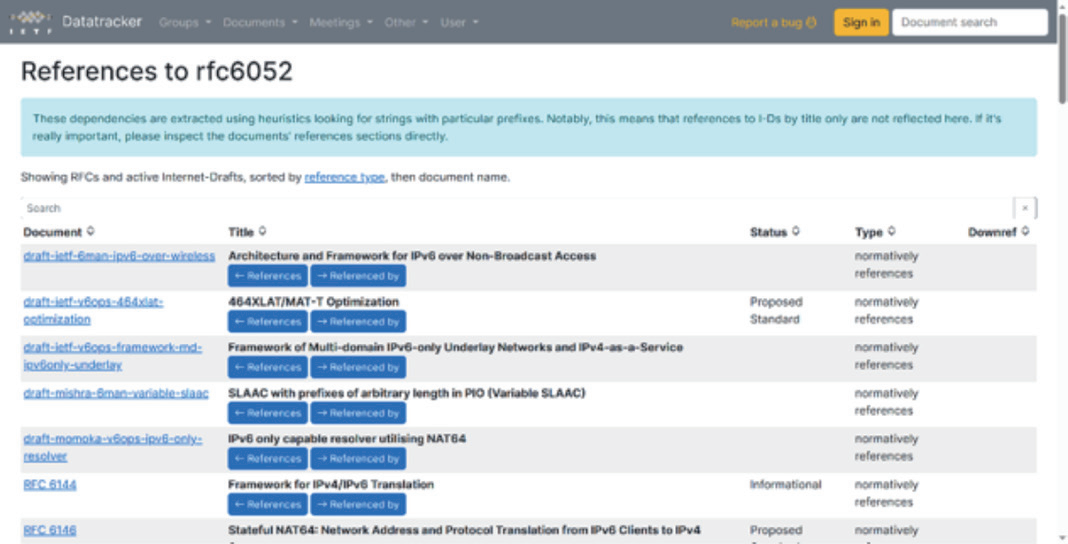Screen dimensions: 1068x544
Task: Open the Documents dropdown menu
Action: pos(259,22)
